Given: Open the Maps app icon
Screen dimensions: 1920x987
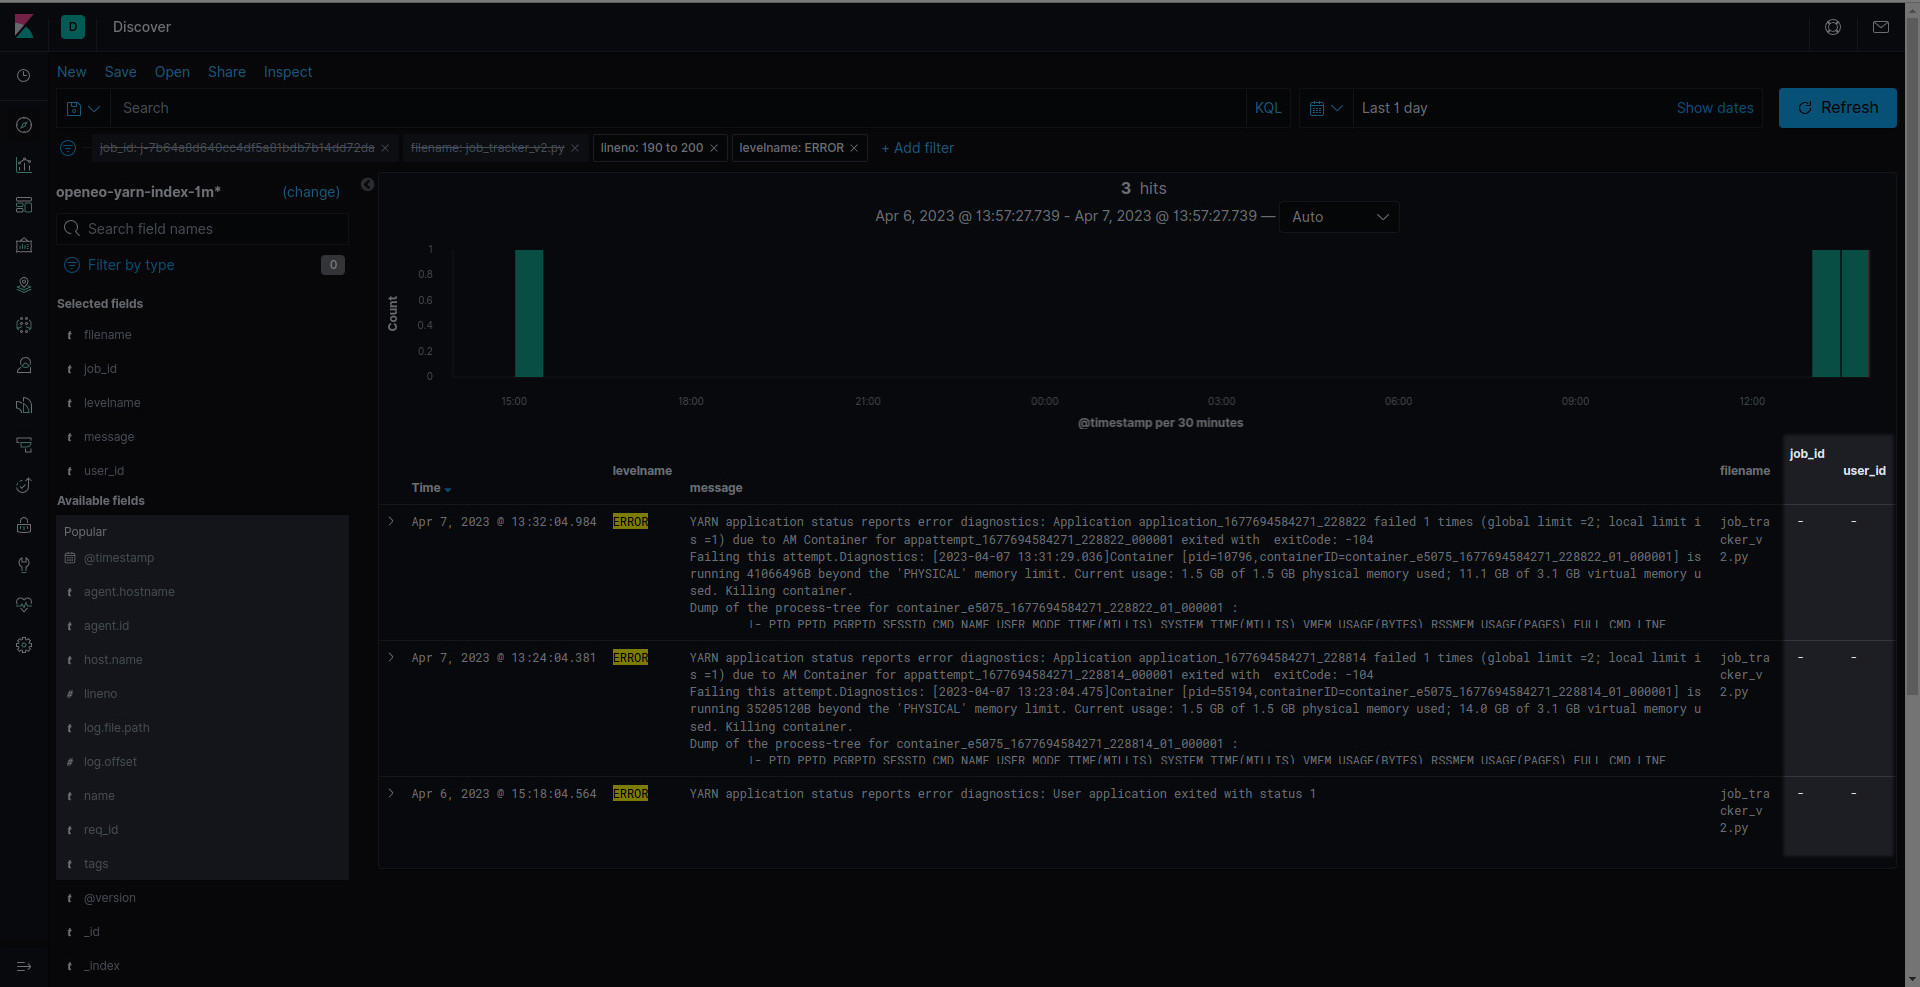Looking at the screenshot, I should [24, 286].
